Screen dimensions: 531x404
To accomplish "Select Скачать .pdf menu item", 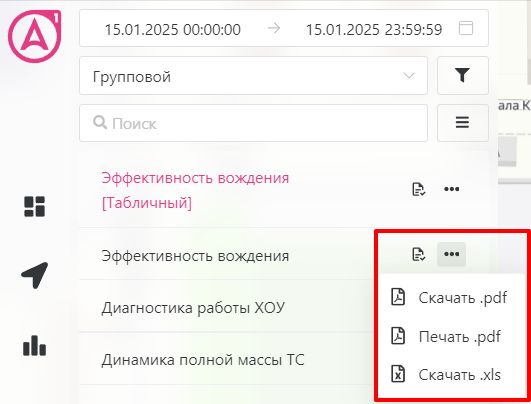I will click(449, 298).
